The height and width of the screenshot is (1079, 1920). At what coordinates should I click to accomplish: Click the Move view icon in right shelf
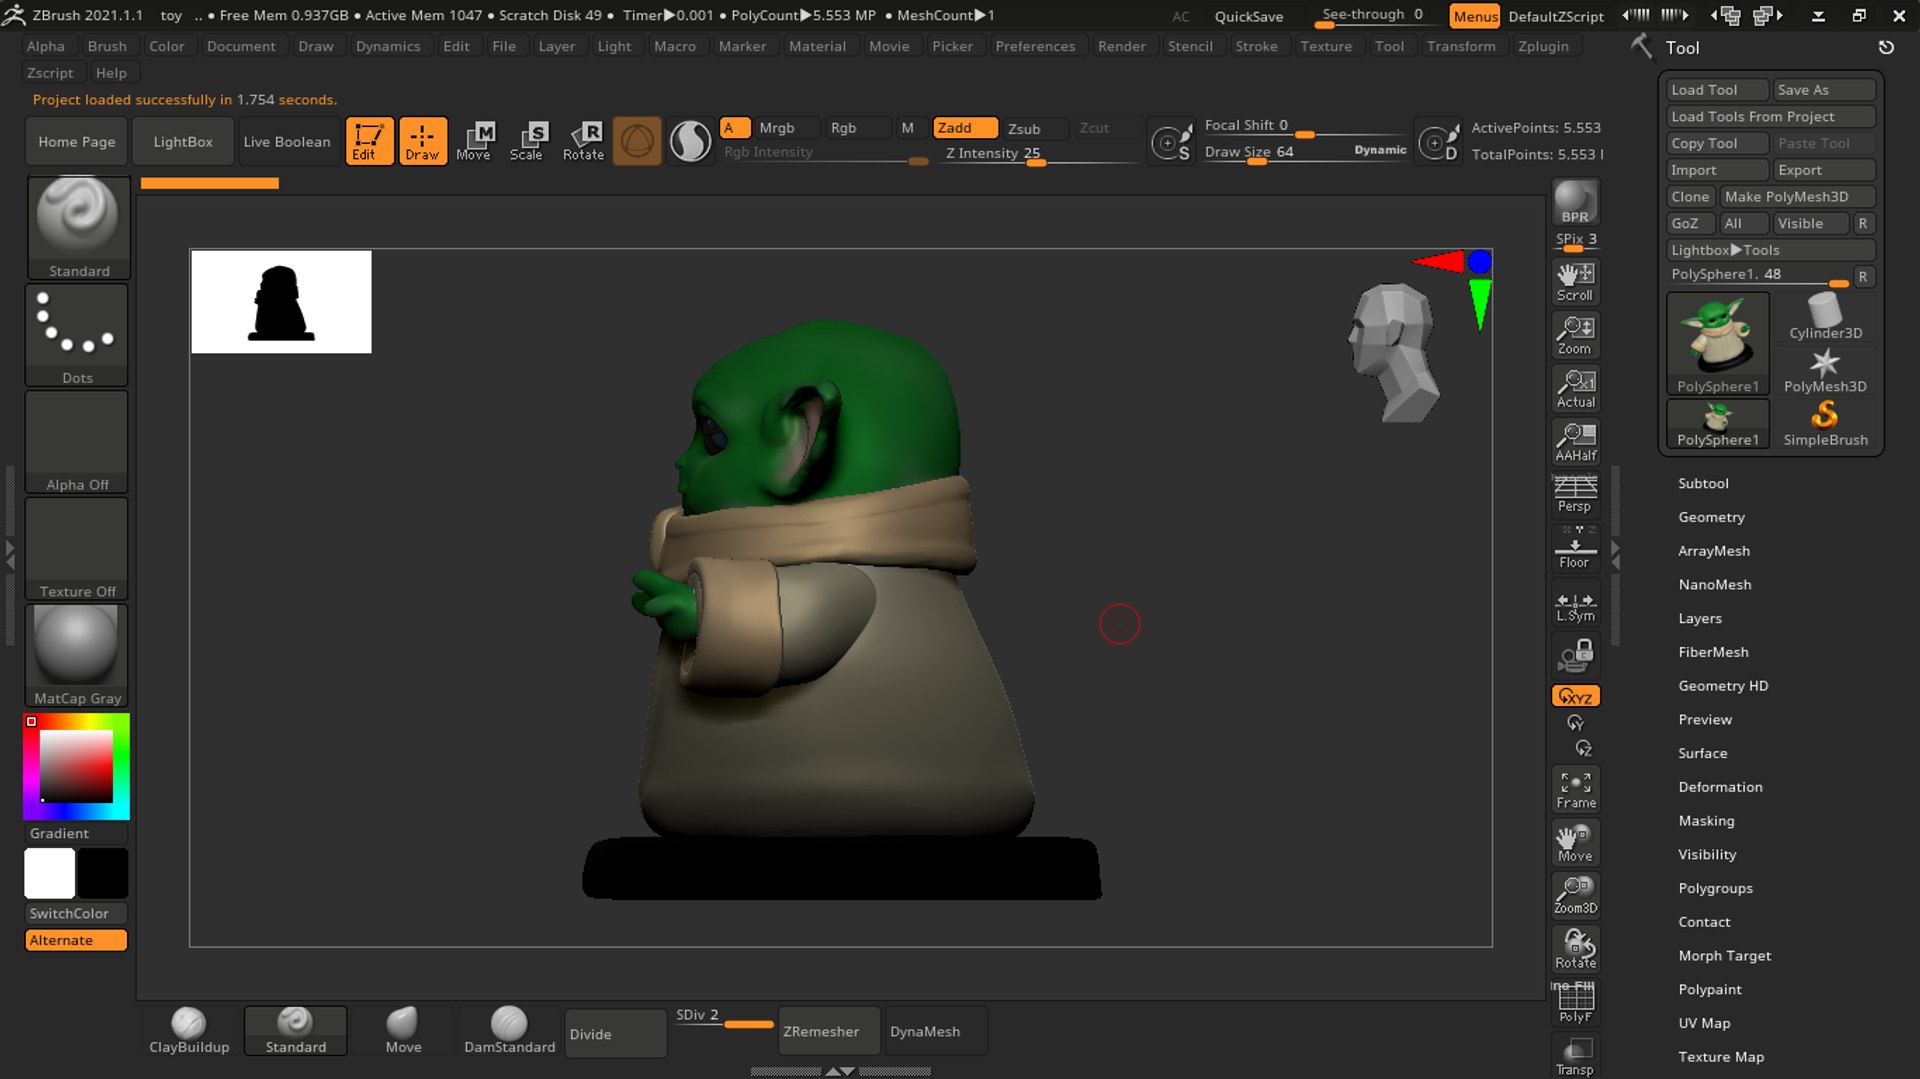pyautogui.click(x=1575, y=843)
